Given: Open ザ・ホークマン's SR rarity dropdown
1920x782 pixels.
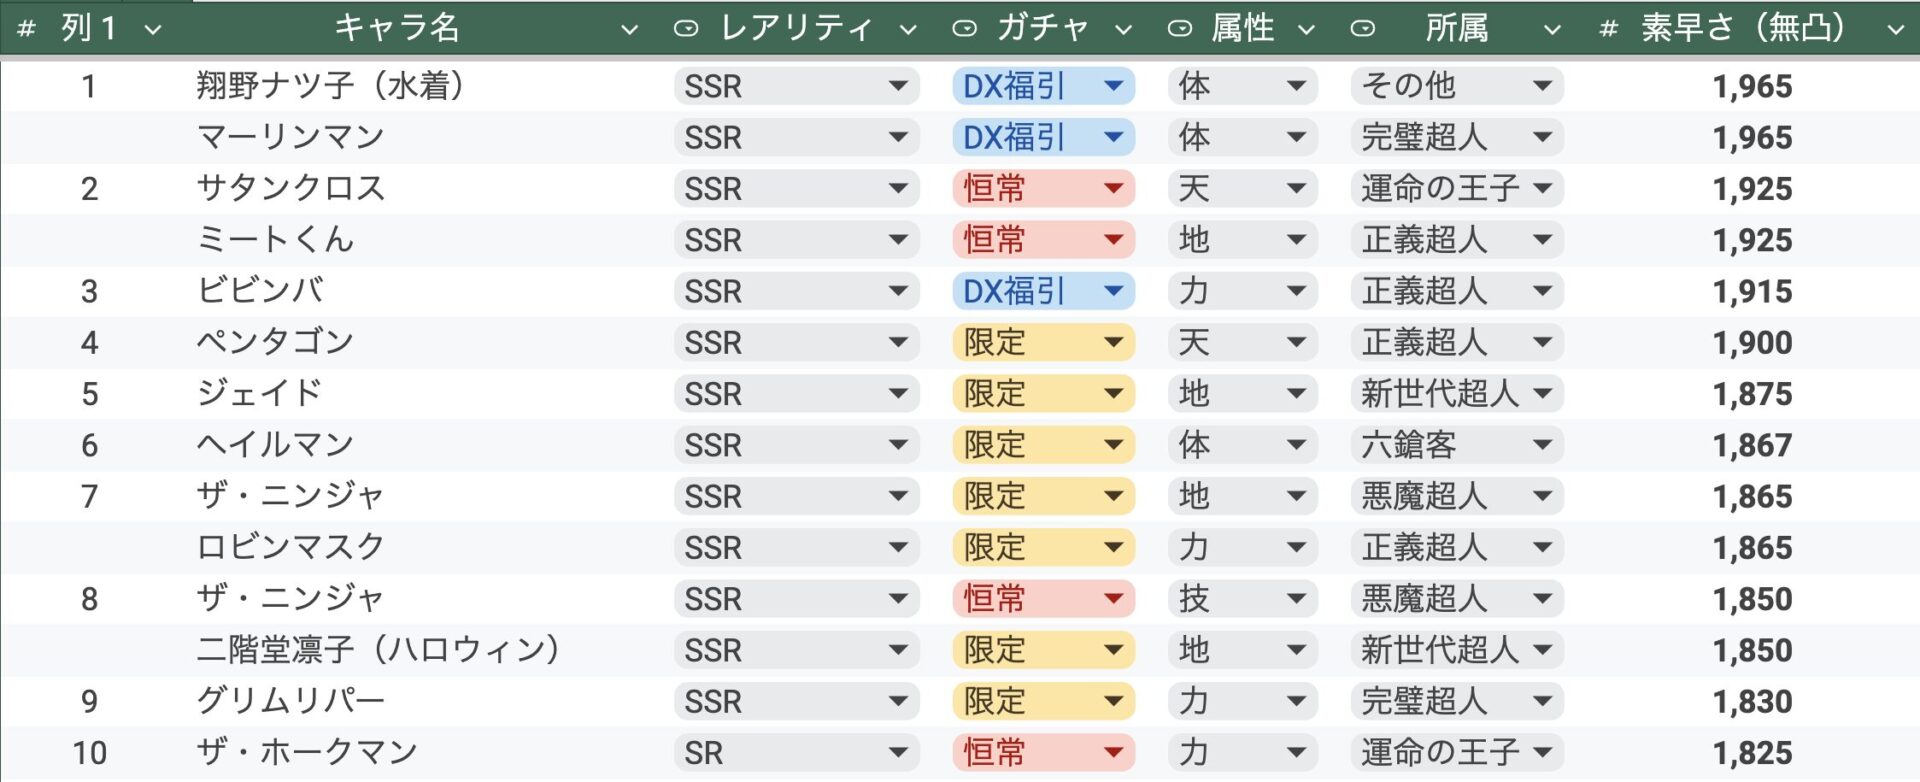Looking at the screenshot, I should tap(897, 753).
